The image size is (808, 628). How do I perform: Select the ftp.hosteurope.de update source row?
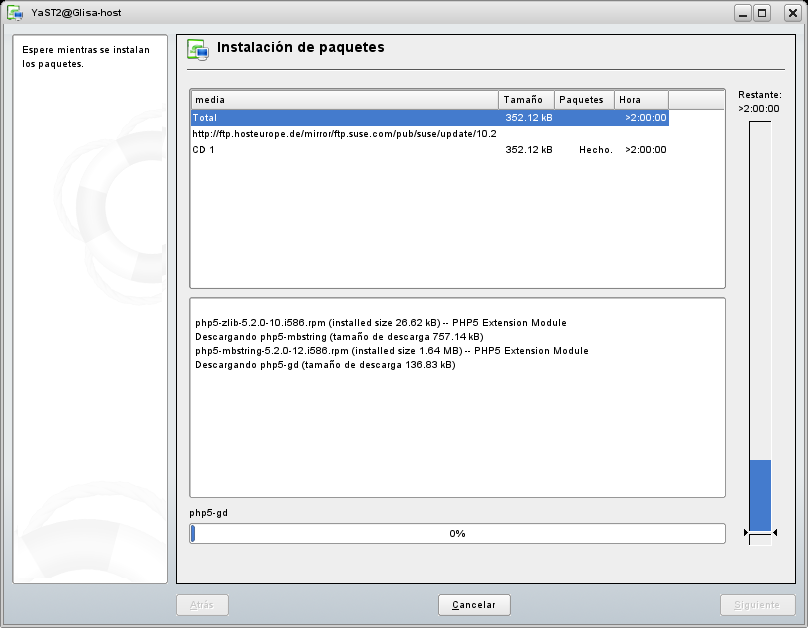(x=344, y=134)
